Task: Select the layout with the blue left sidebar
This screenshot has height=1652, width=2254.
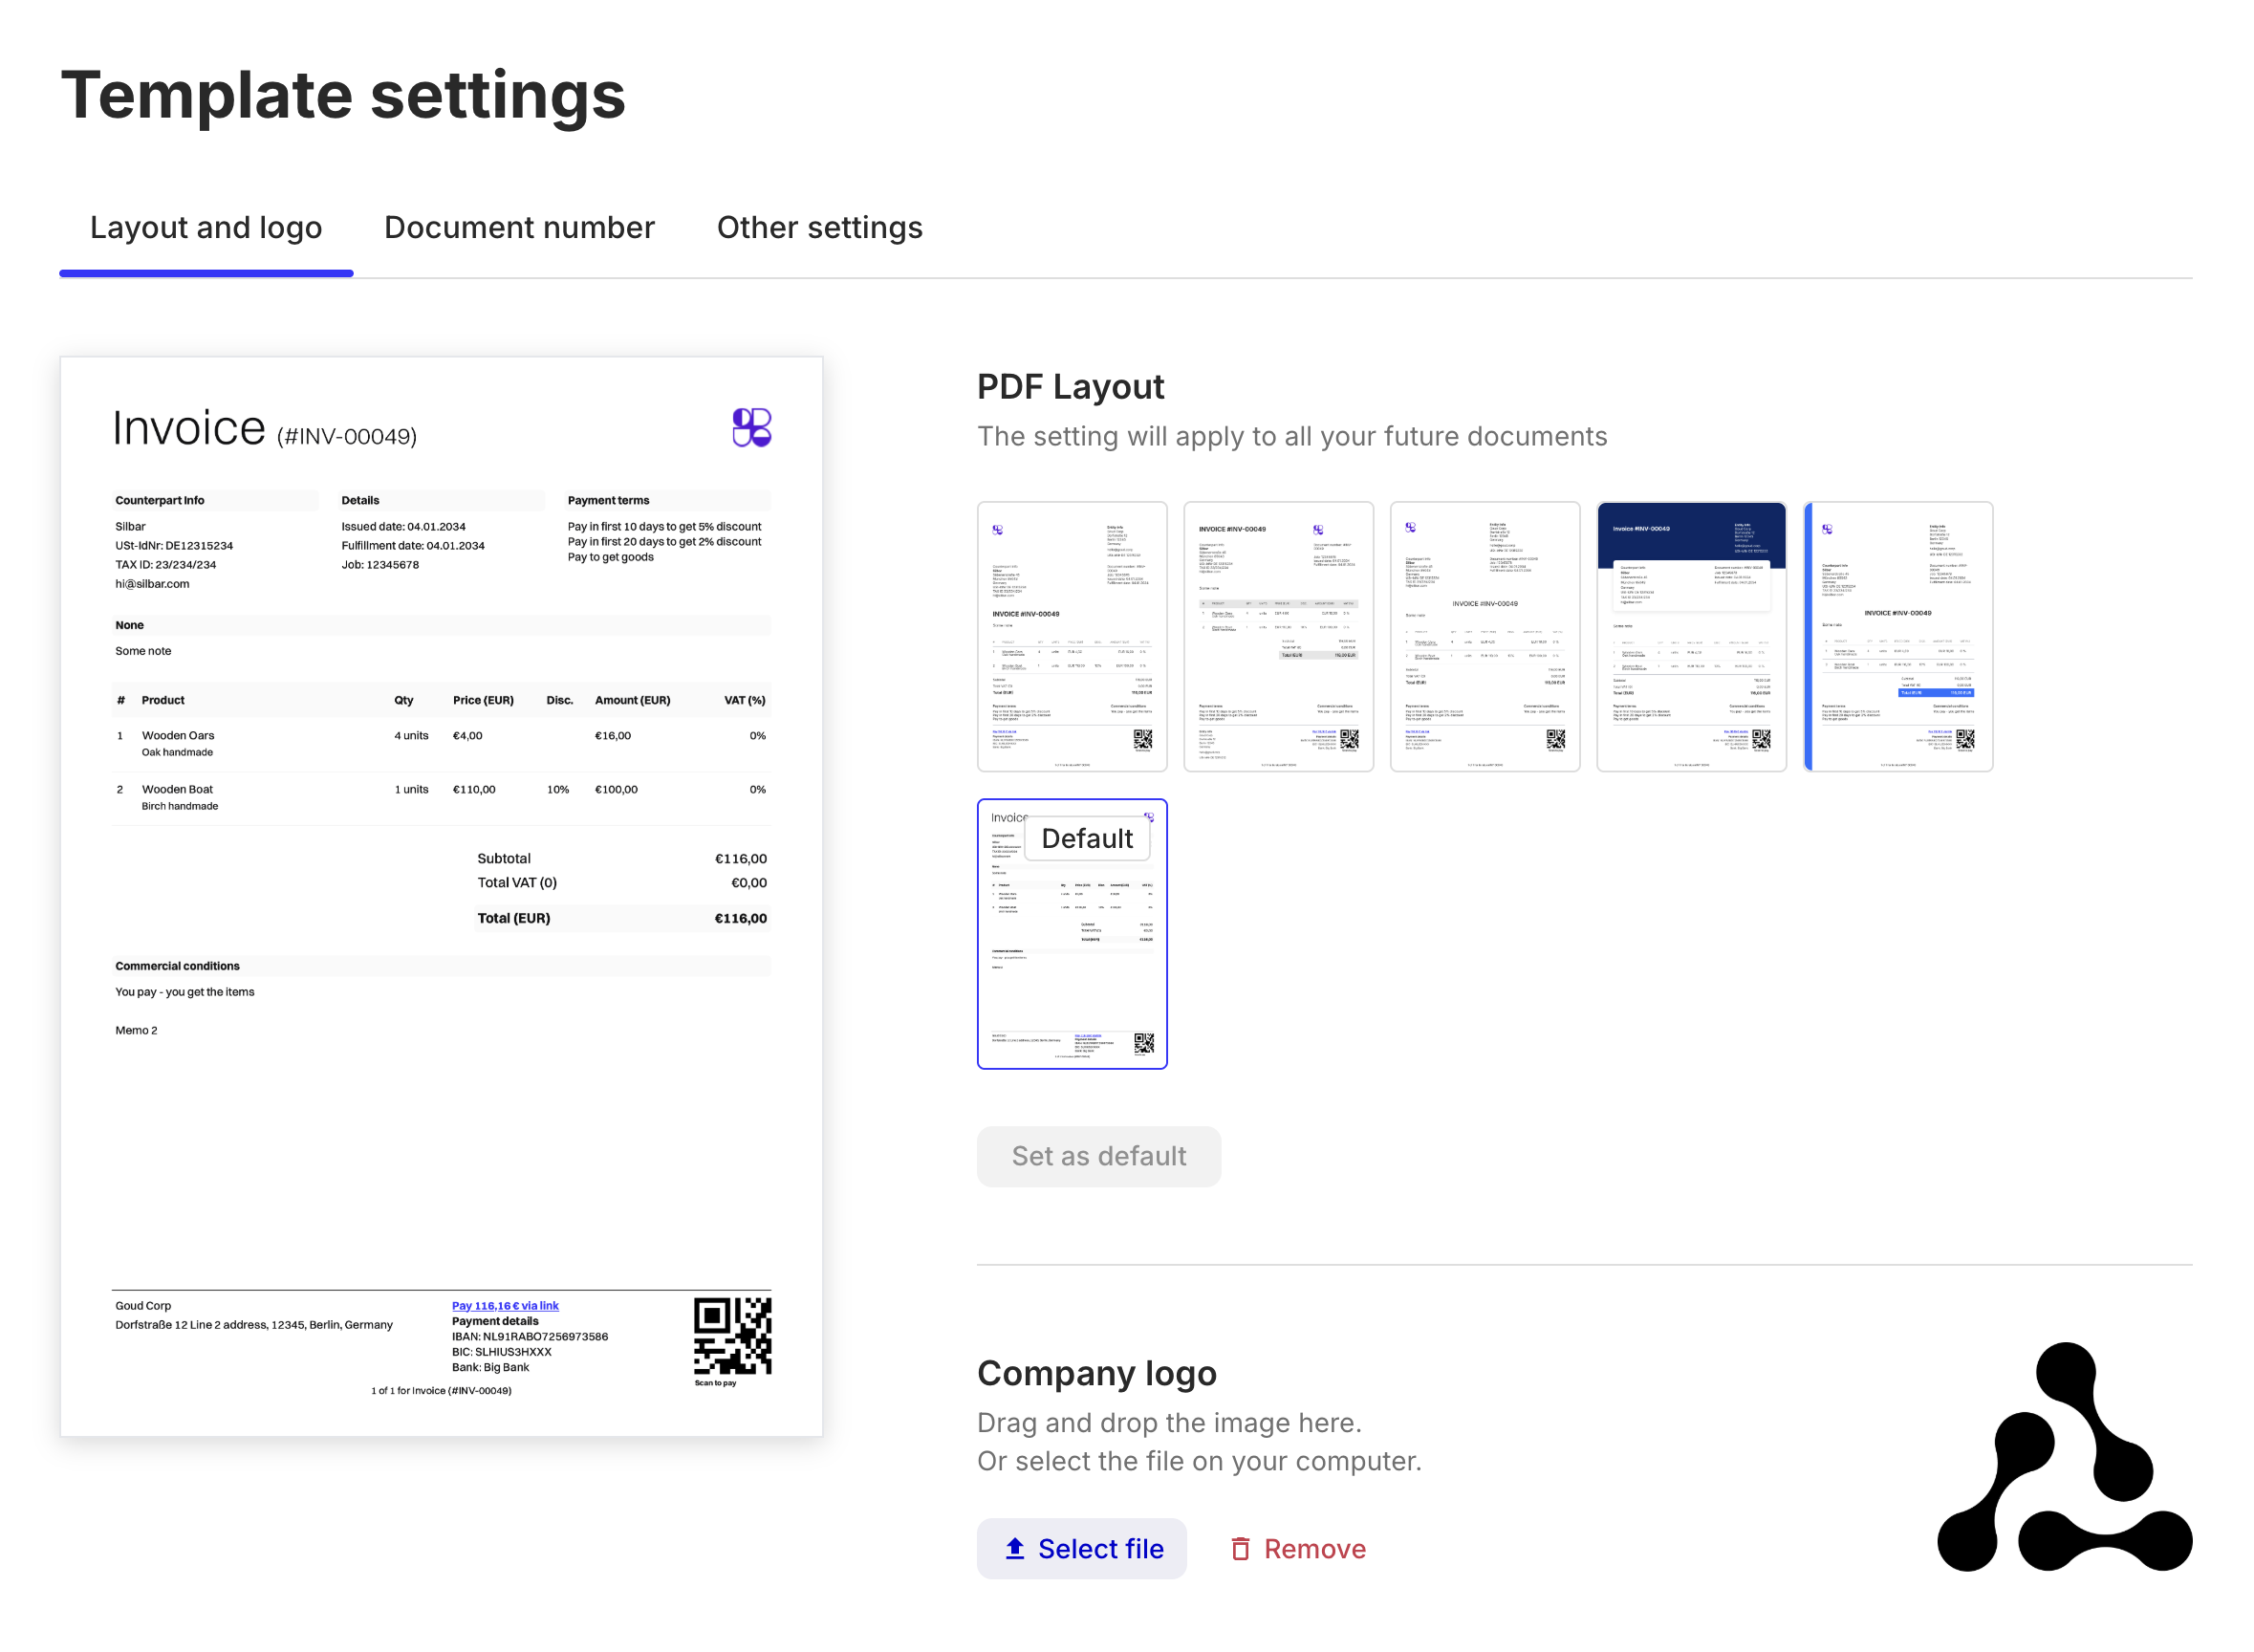Action: [1898, 637]
